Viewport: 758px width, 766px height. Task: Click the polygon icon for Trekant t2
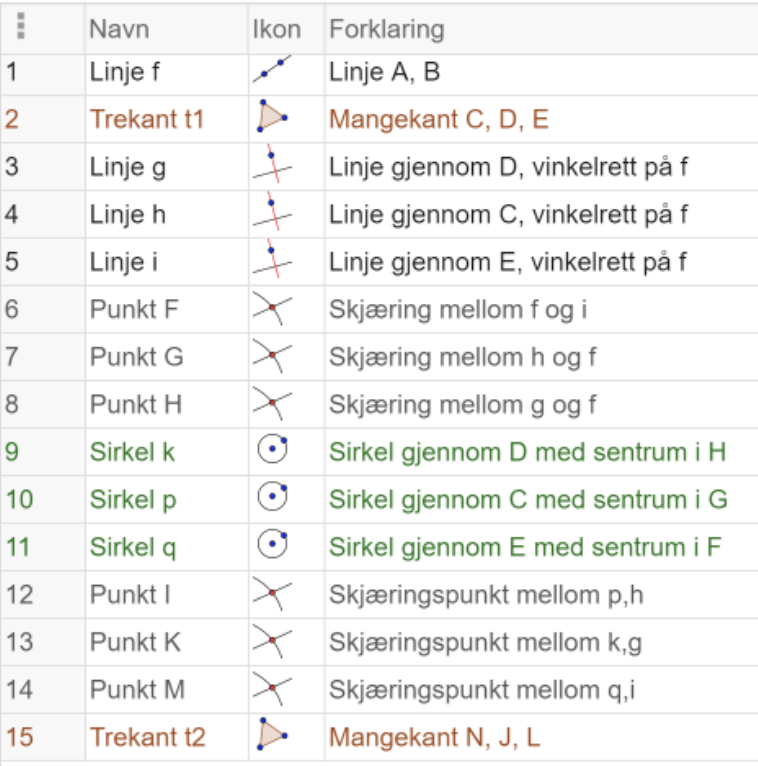point(272,737)
